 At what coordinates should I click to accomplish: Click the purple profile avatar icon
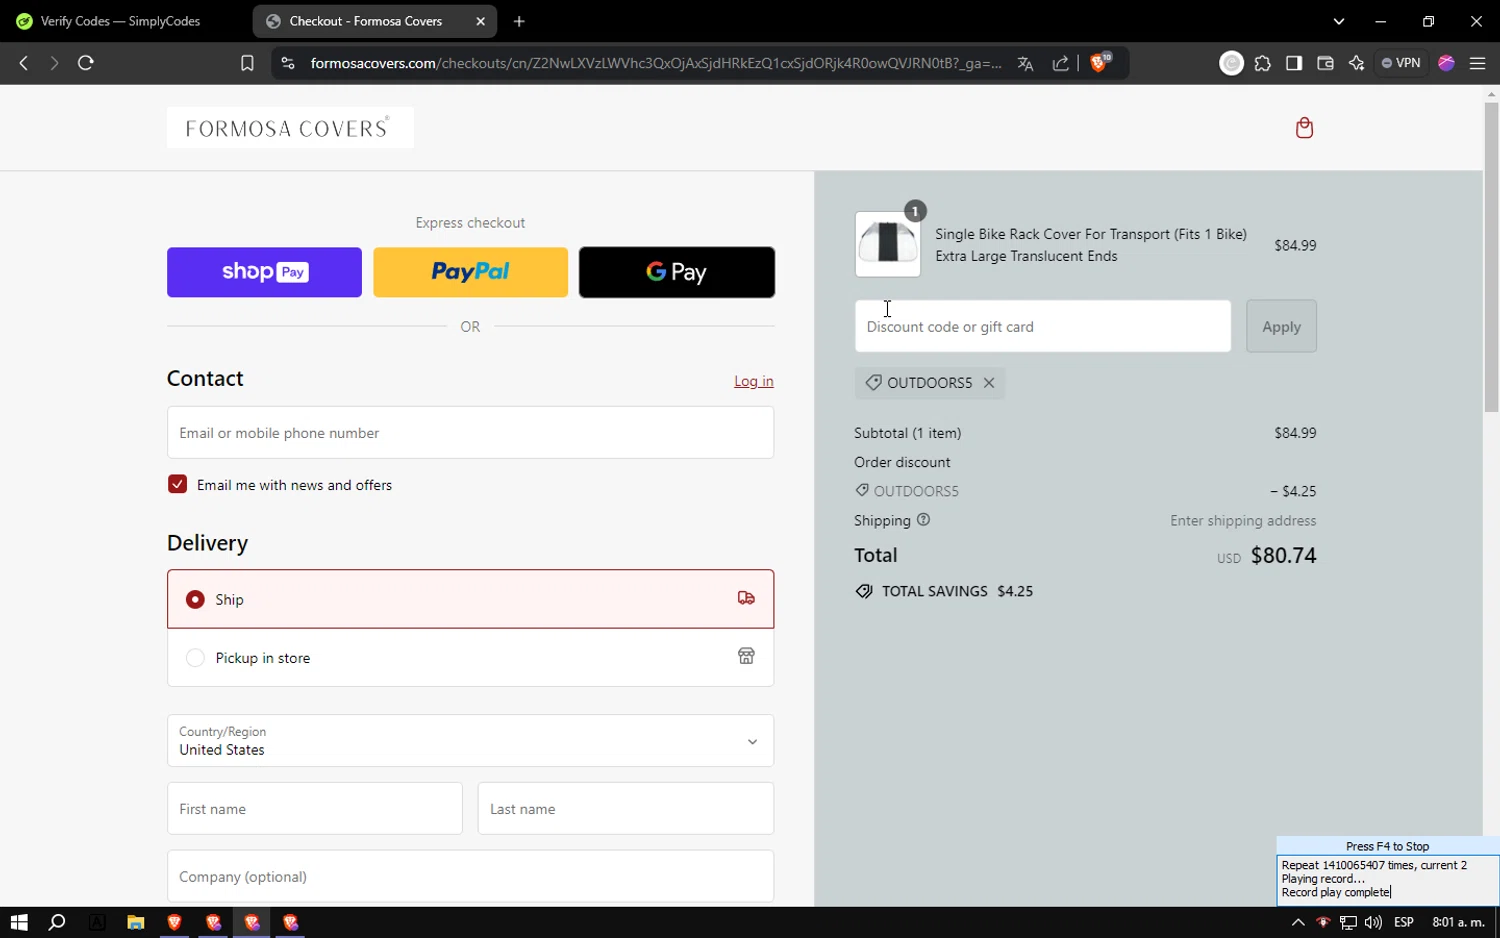pos(1446,63)
